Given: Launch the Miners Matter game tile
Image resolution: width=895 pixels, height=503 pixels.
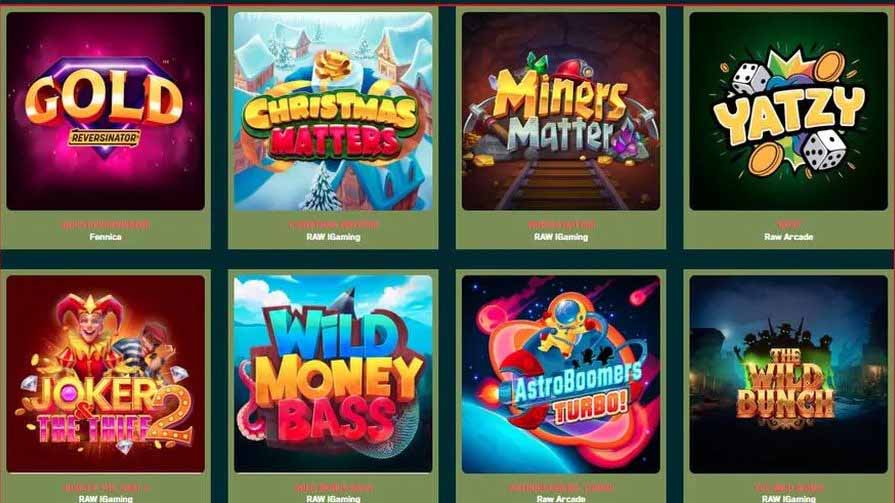Looking at the screenshot, I should click(561, 111).
